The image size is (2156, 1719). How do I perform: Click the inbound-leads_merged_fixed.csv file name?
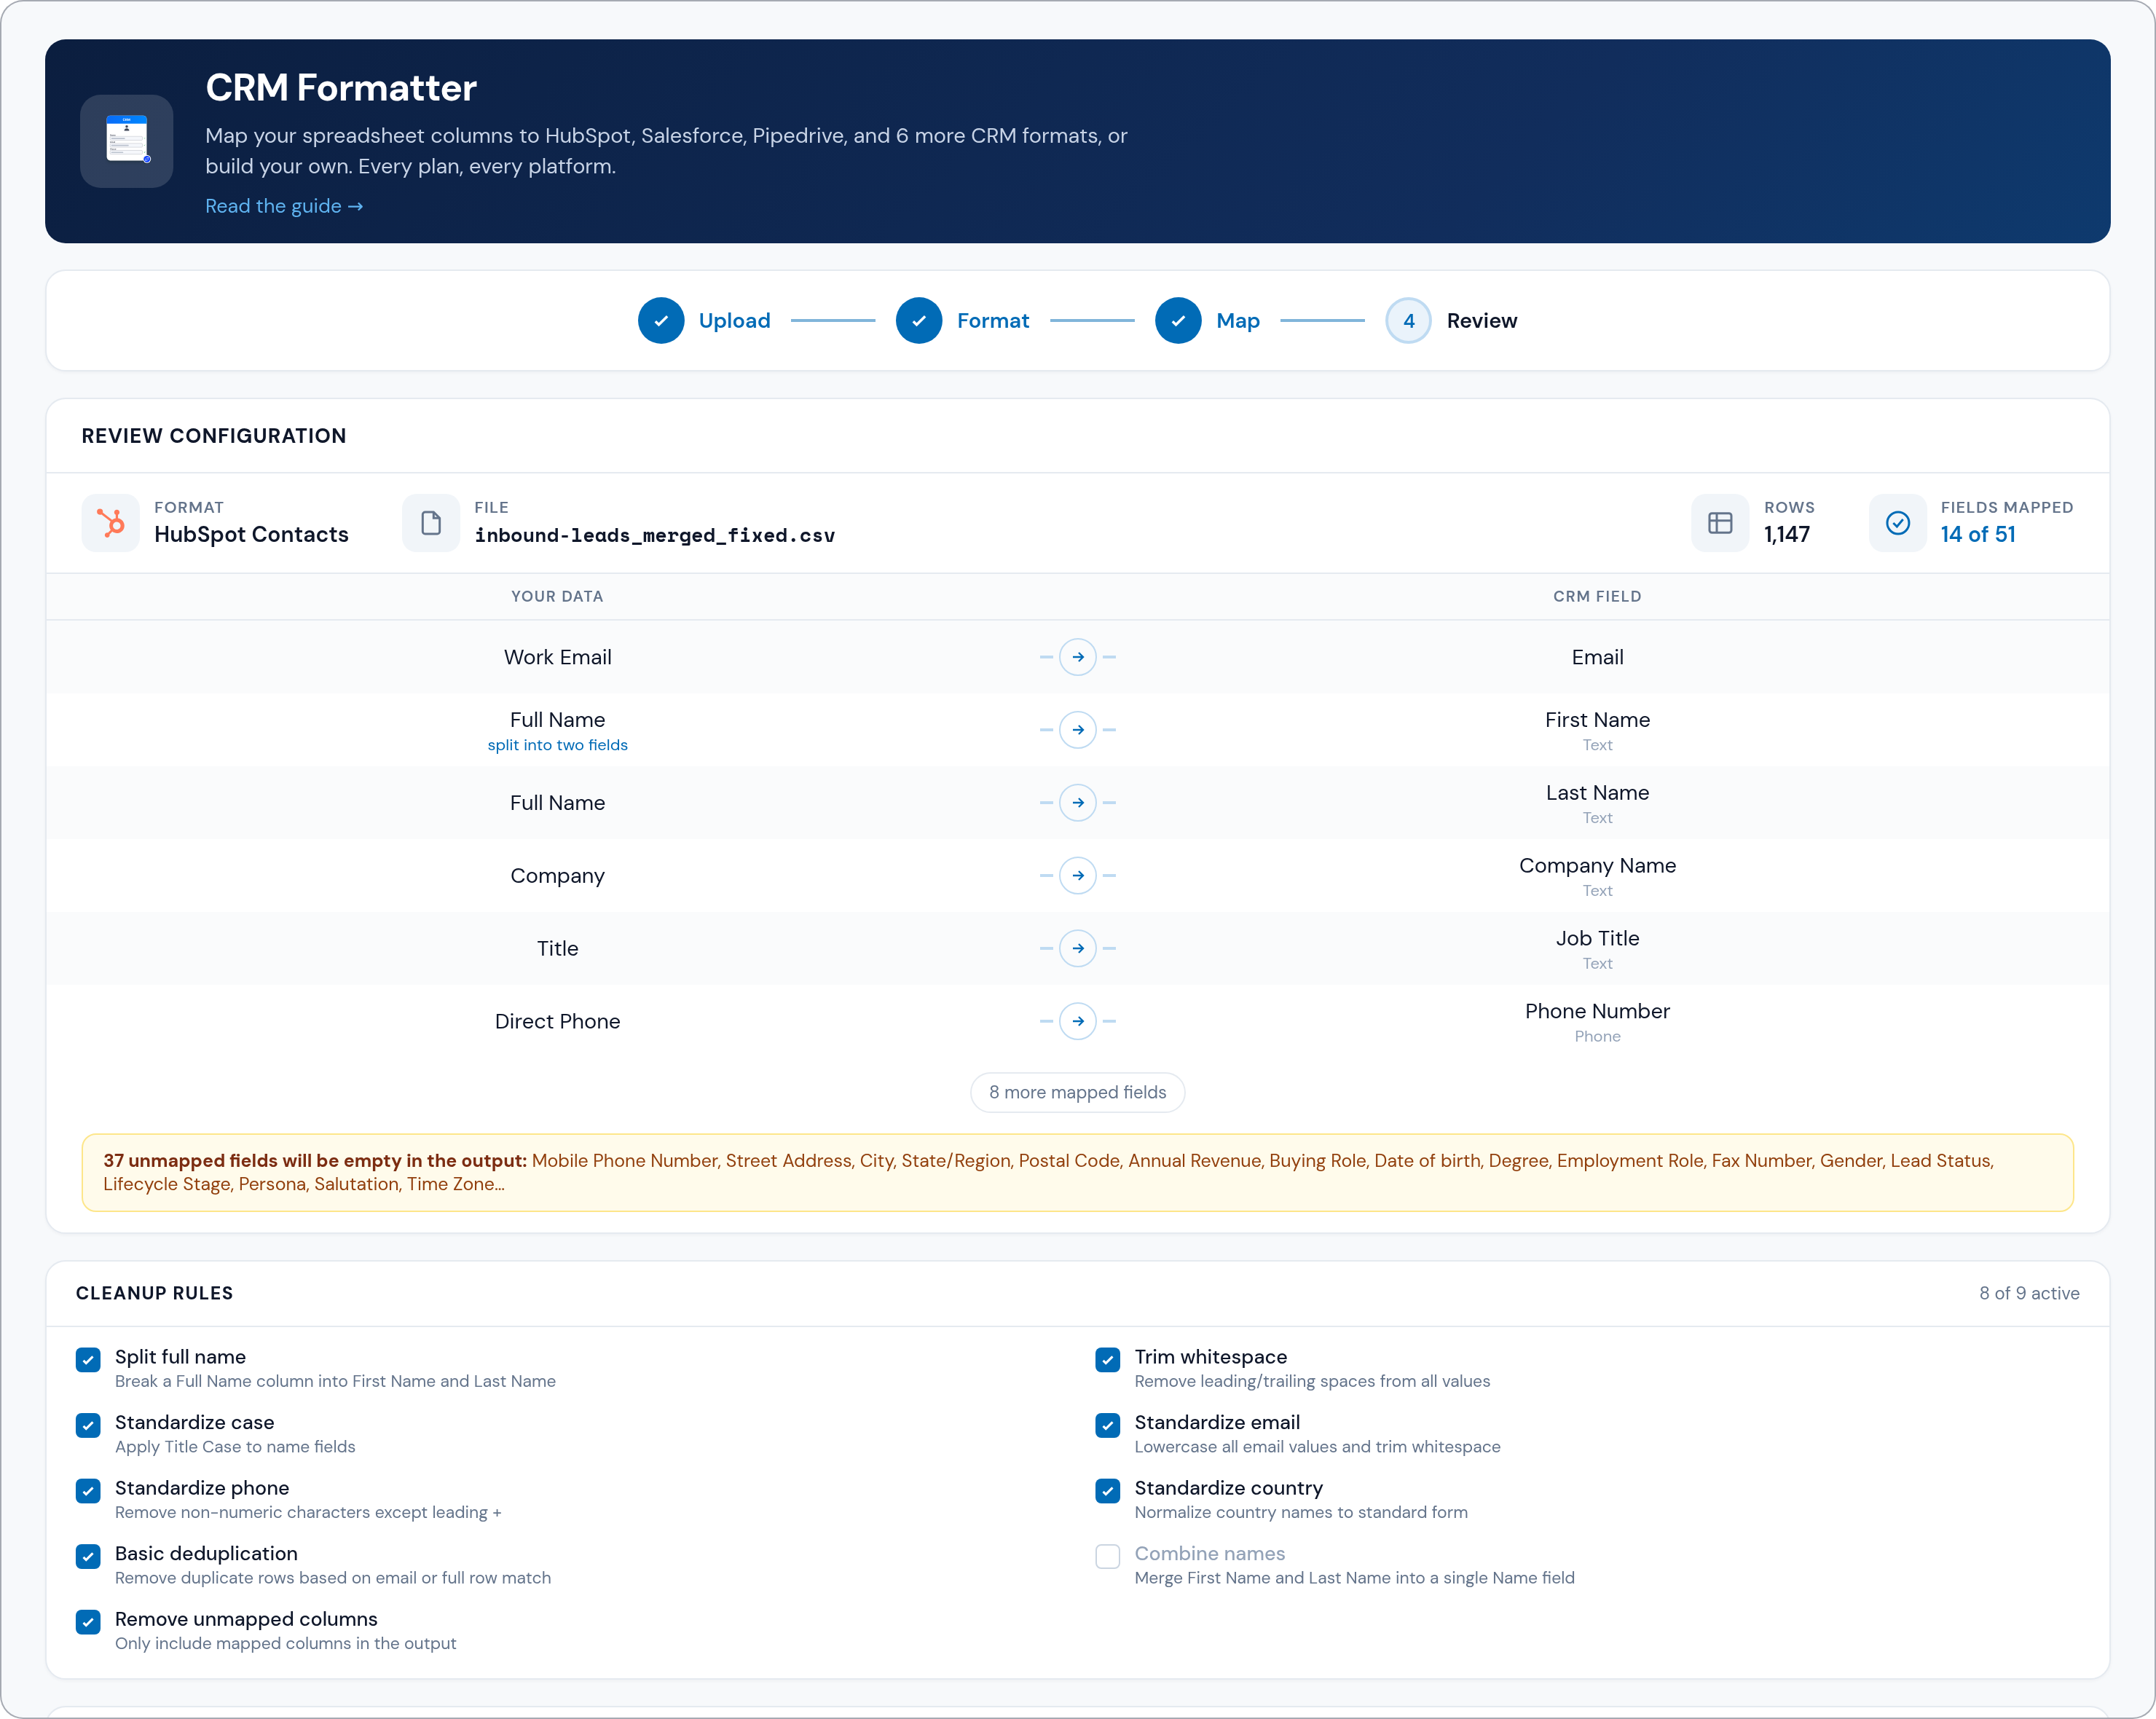(x=654, y=535)
